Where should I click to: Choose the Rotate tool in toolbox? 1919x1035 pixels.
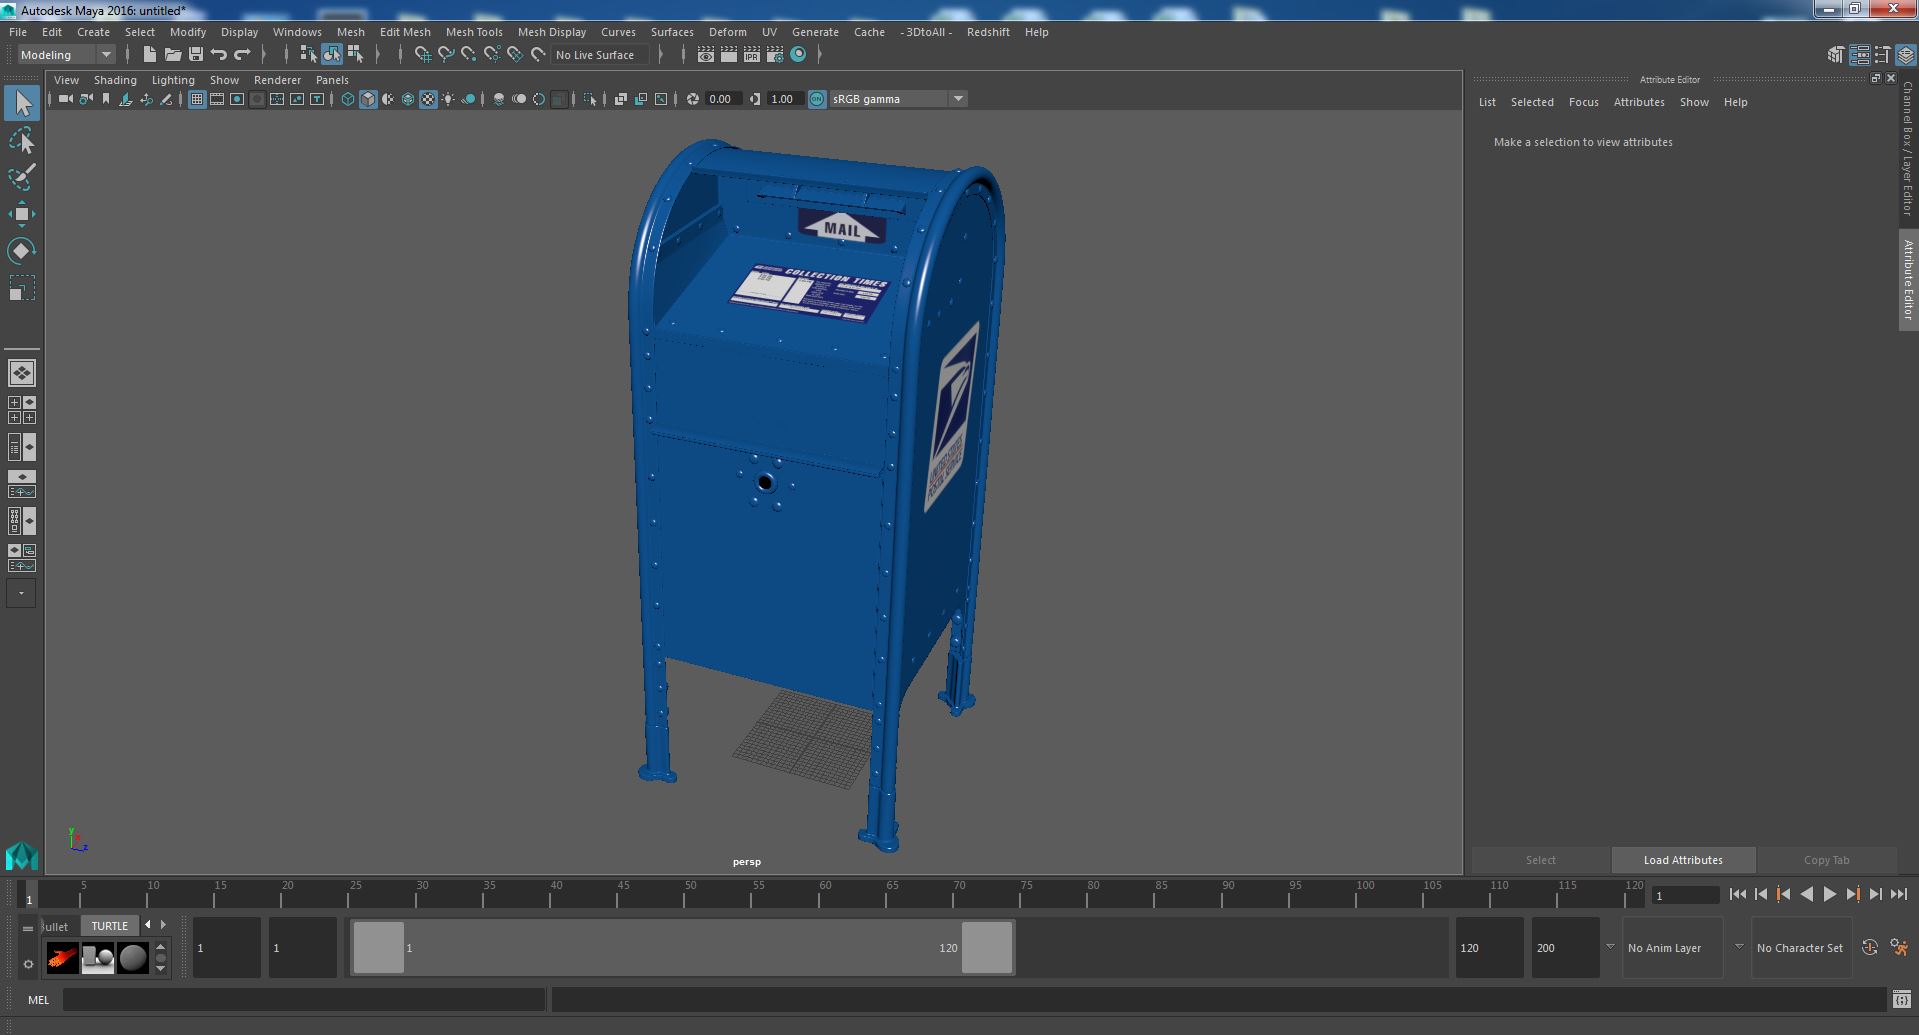(22, 251)
